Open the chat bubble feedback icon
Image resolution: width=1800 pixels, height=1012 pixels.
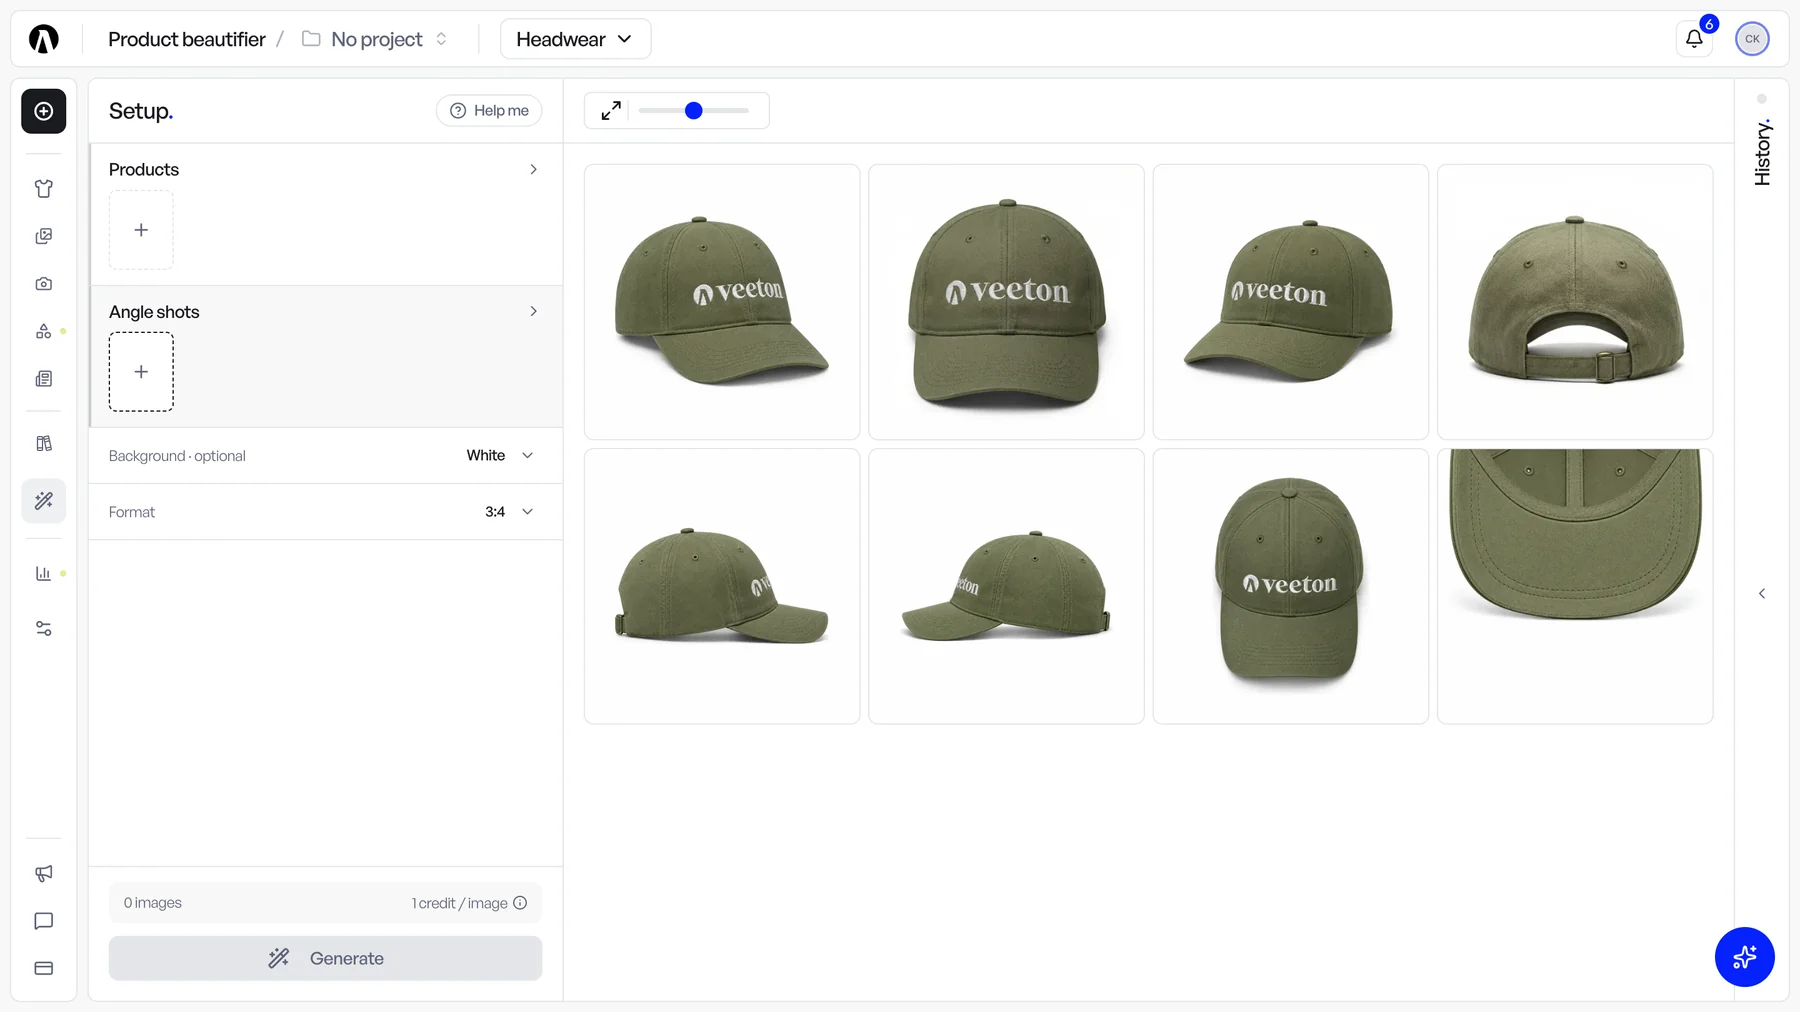coord(44,921)
